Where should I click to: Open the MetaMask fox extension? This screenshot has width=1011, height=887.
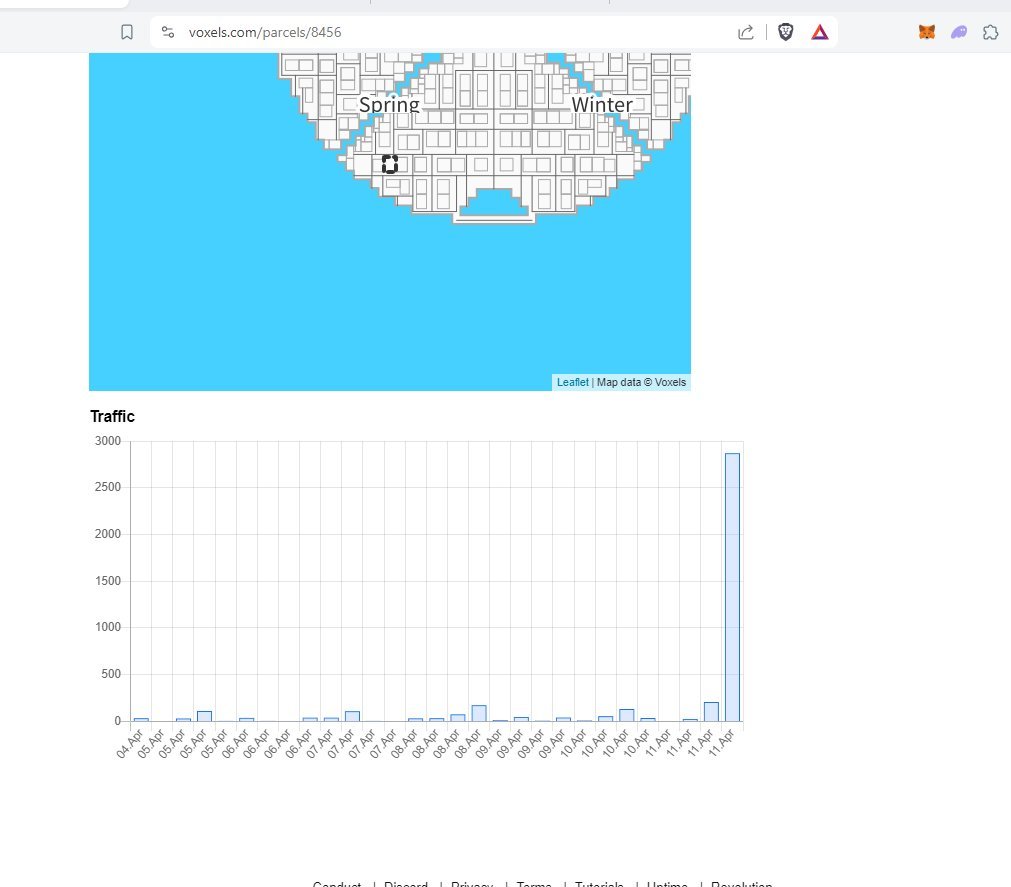927,32
